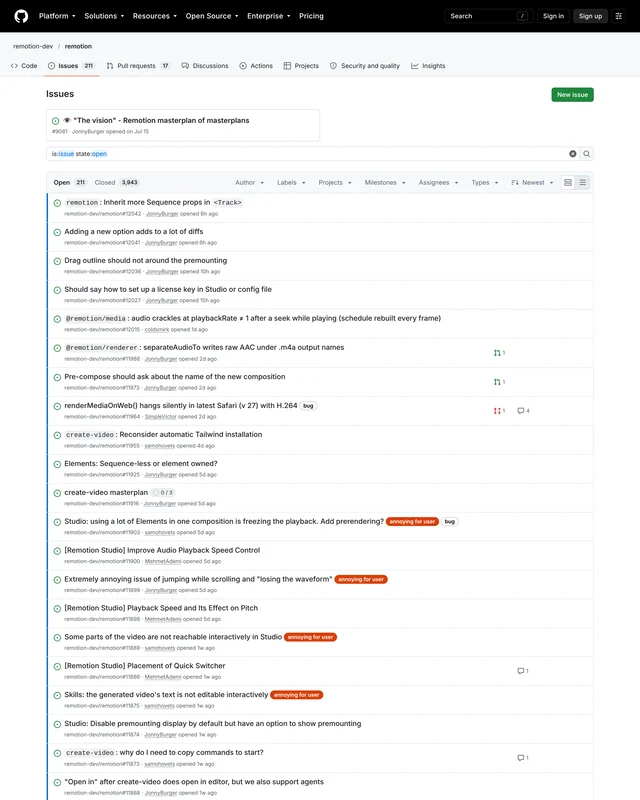The width and height of the screenshot is (640, 800).
Task: Click the Actions tab
Action: click(256, 66)
